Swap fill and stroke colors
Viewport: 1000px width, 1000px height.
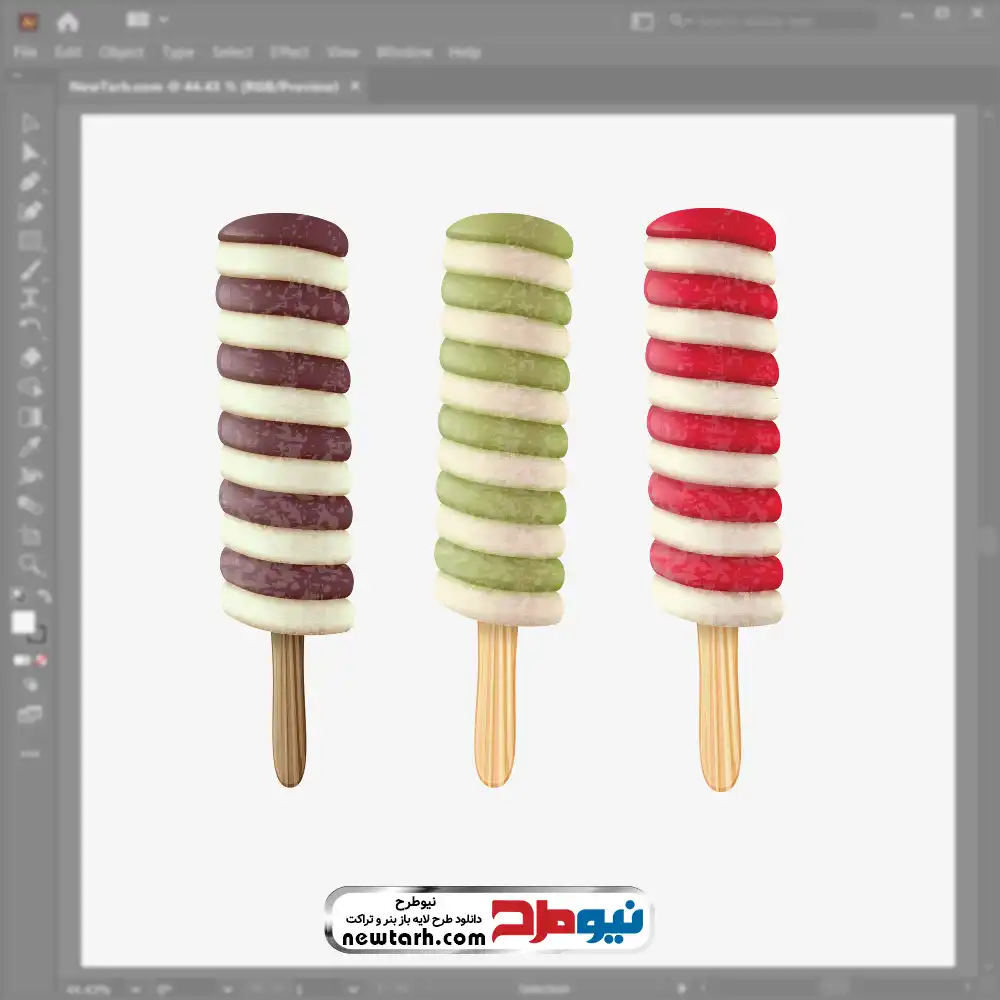[43, 596]
